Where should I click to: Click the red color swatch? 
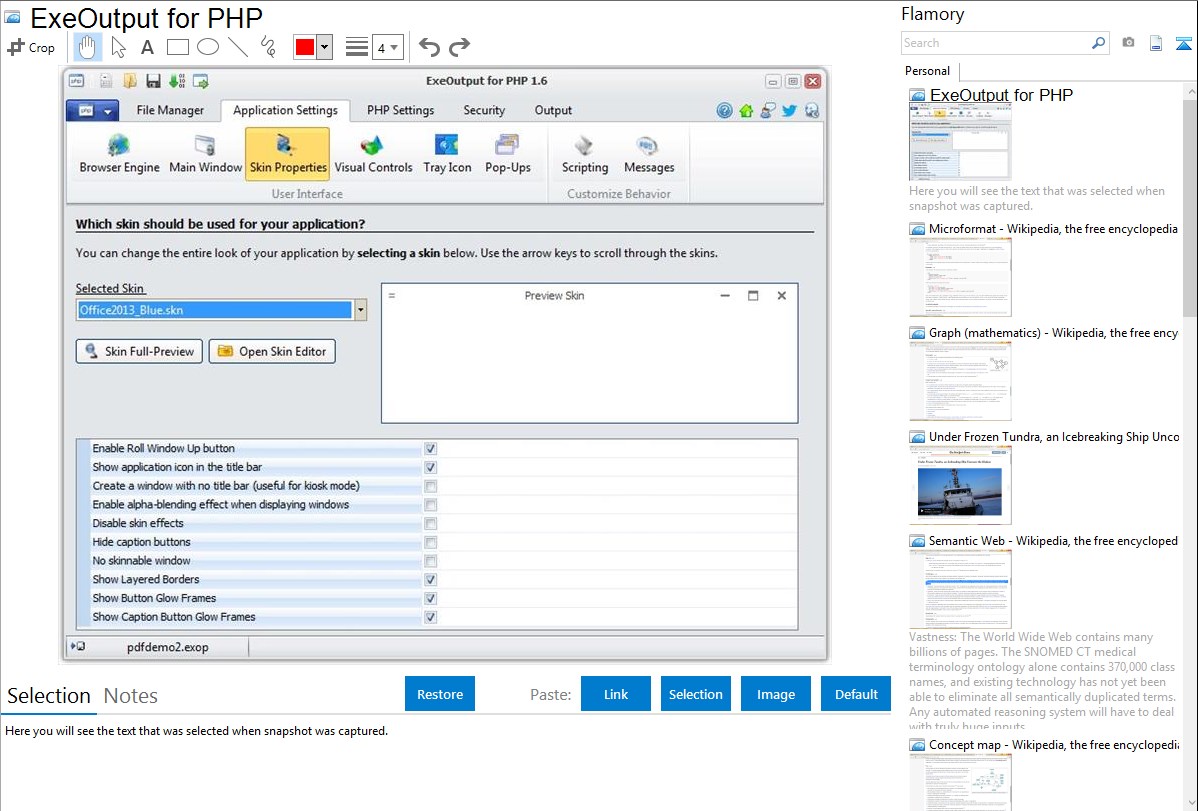(305, 47)
